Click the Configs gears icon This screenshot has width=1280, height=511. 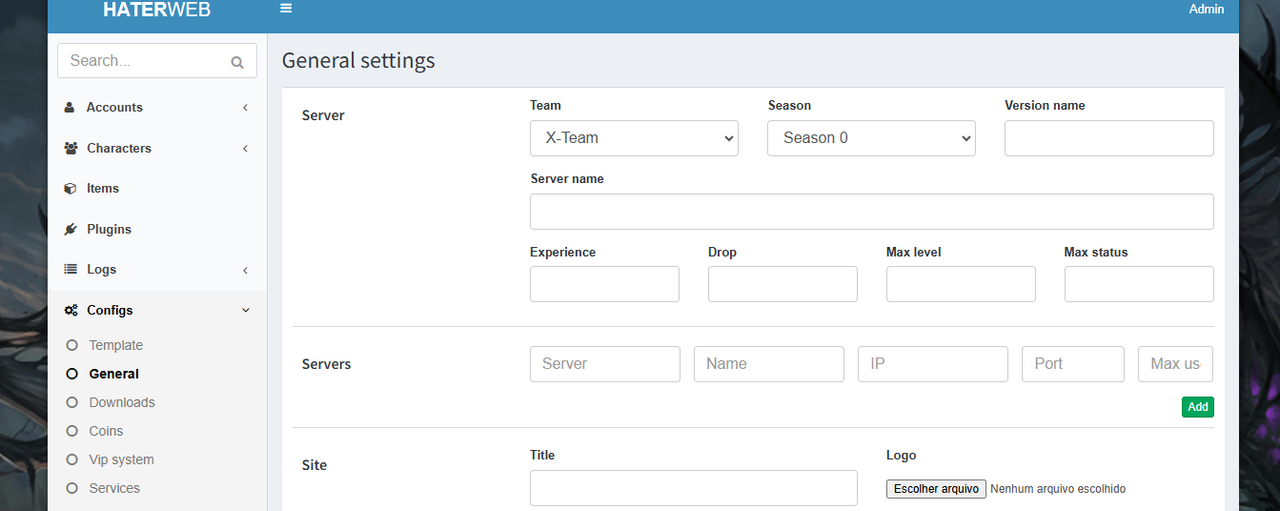[x=71, y=310]
